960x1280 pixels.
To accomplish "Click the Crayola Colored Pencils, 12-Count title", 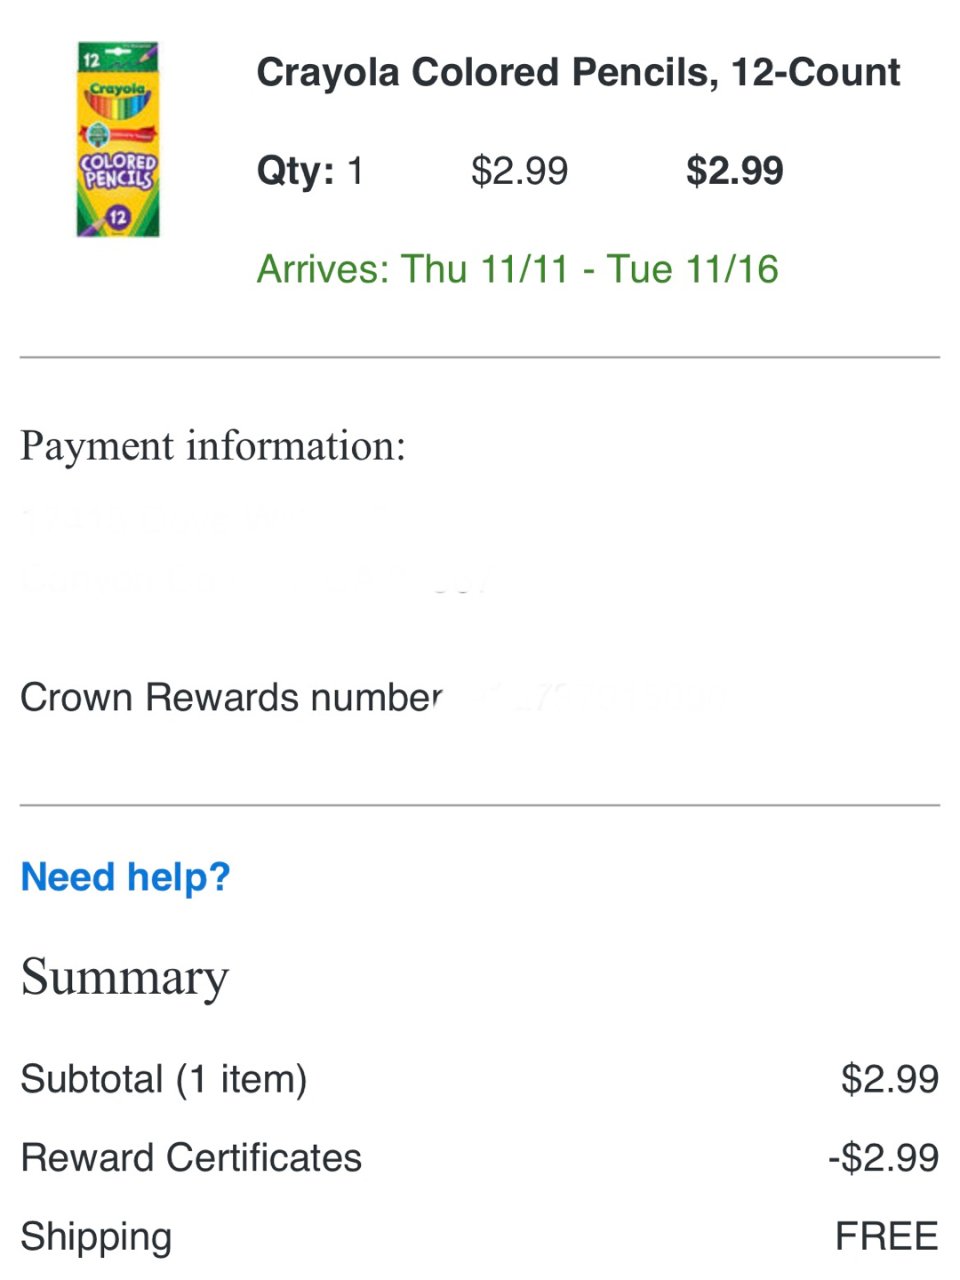I will click(x=578, y=73).
